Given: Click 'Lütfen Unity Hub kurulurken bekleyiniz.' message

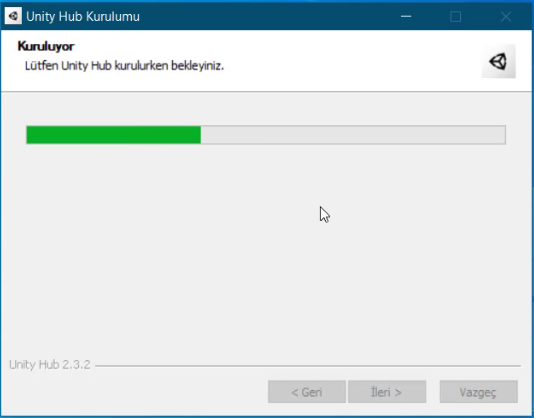Looking at the screenshot, I should click(x=124, y=65).
